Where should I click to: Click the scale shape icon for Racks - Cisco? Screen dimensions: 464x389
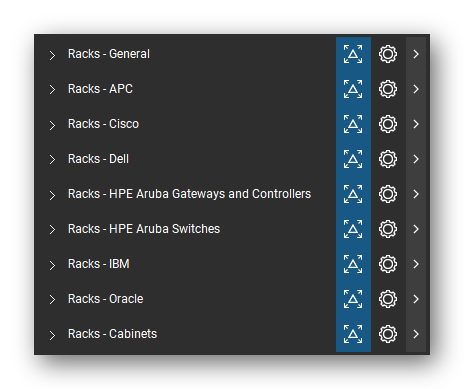tap(353, 124)
